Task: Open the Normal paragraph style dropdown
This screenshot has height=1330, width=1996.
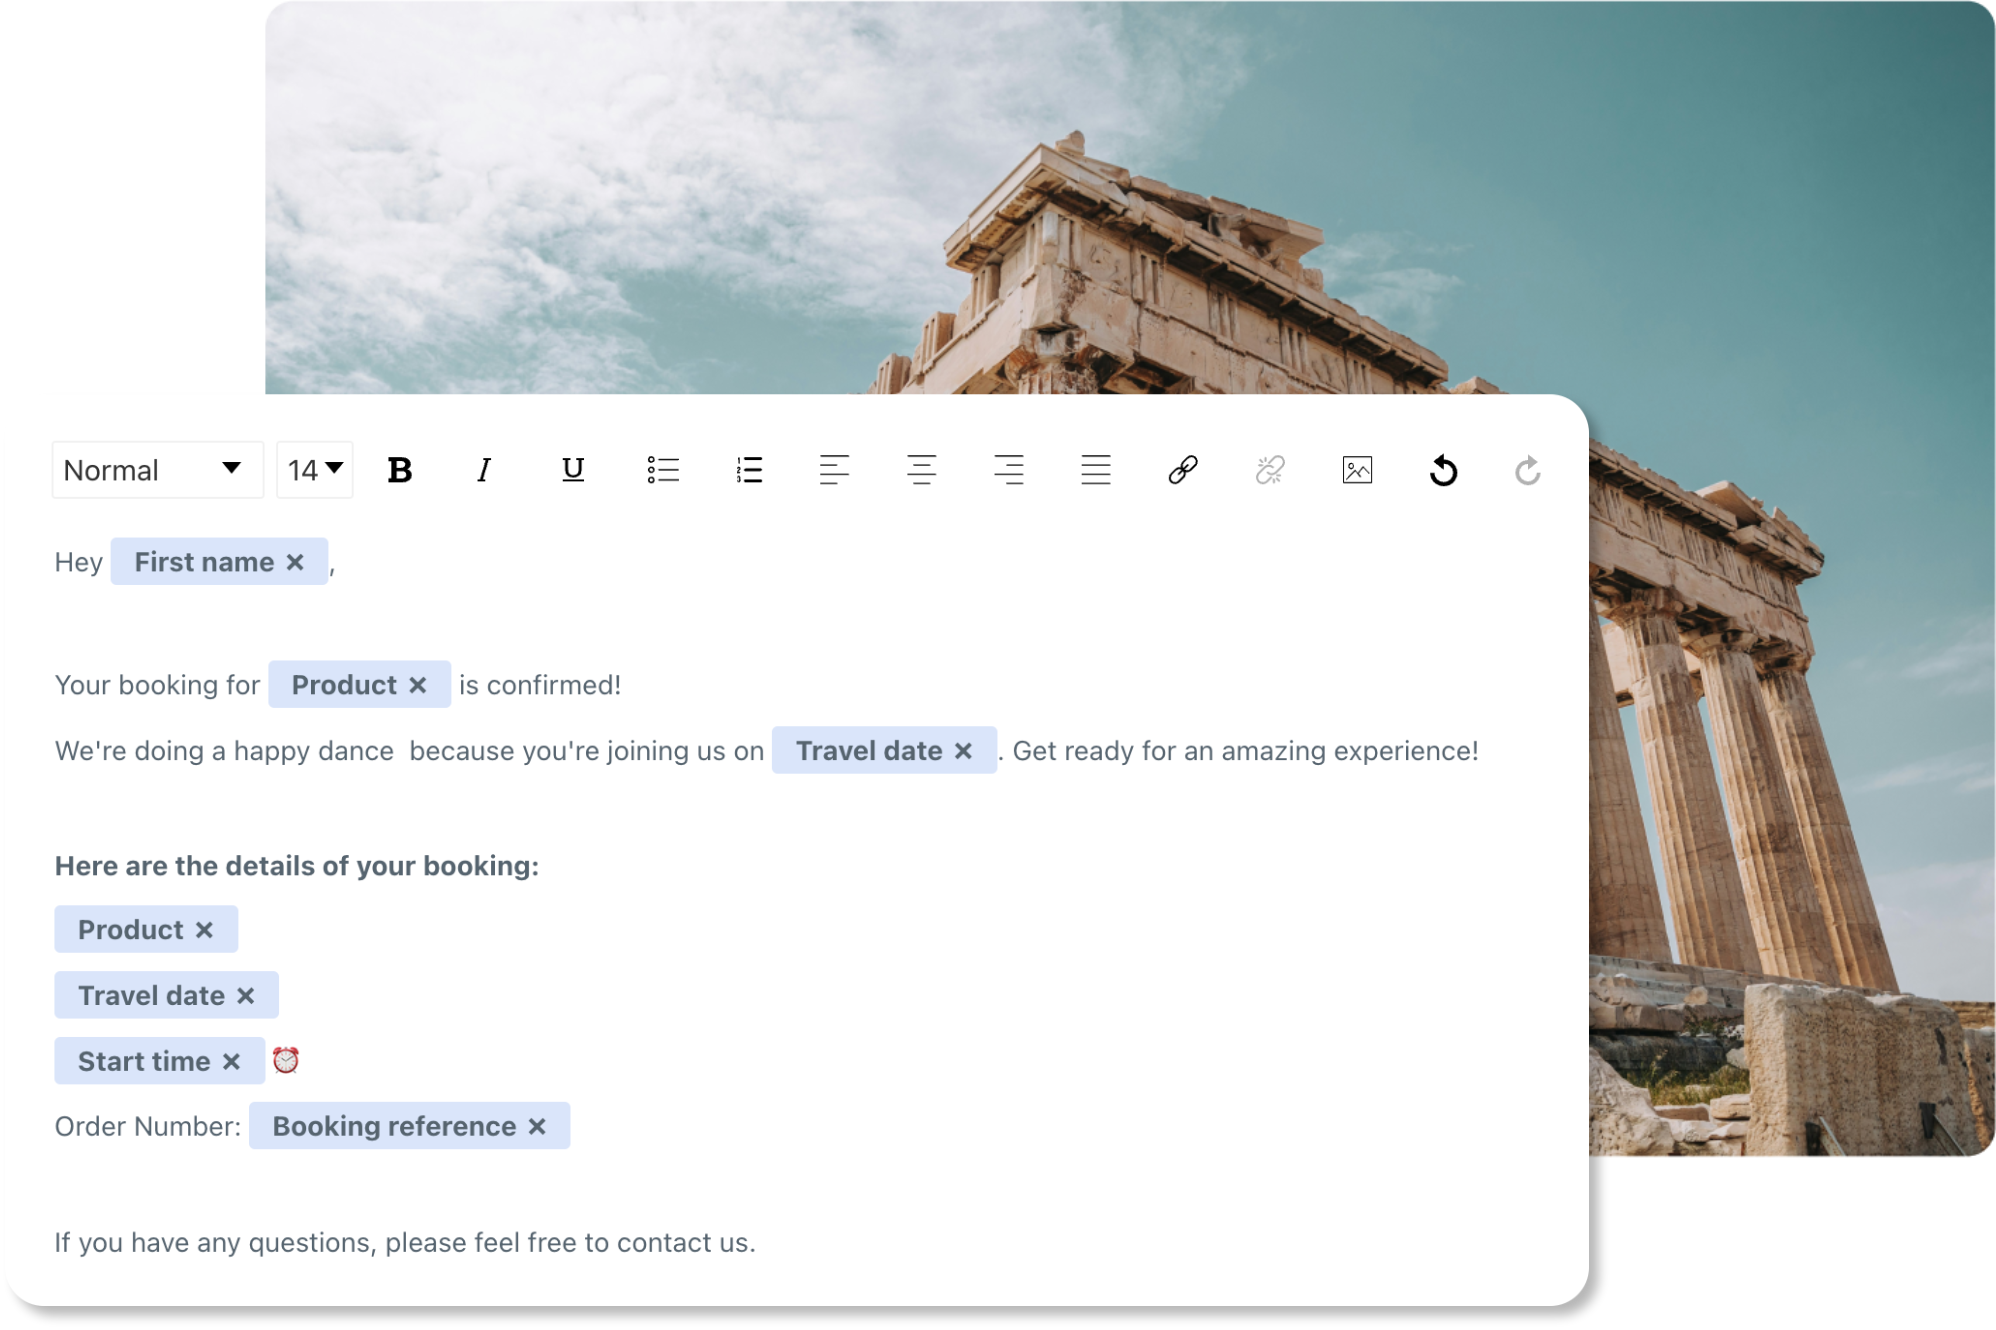Action: pos(156,470)
